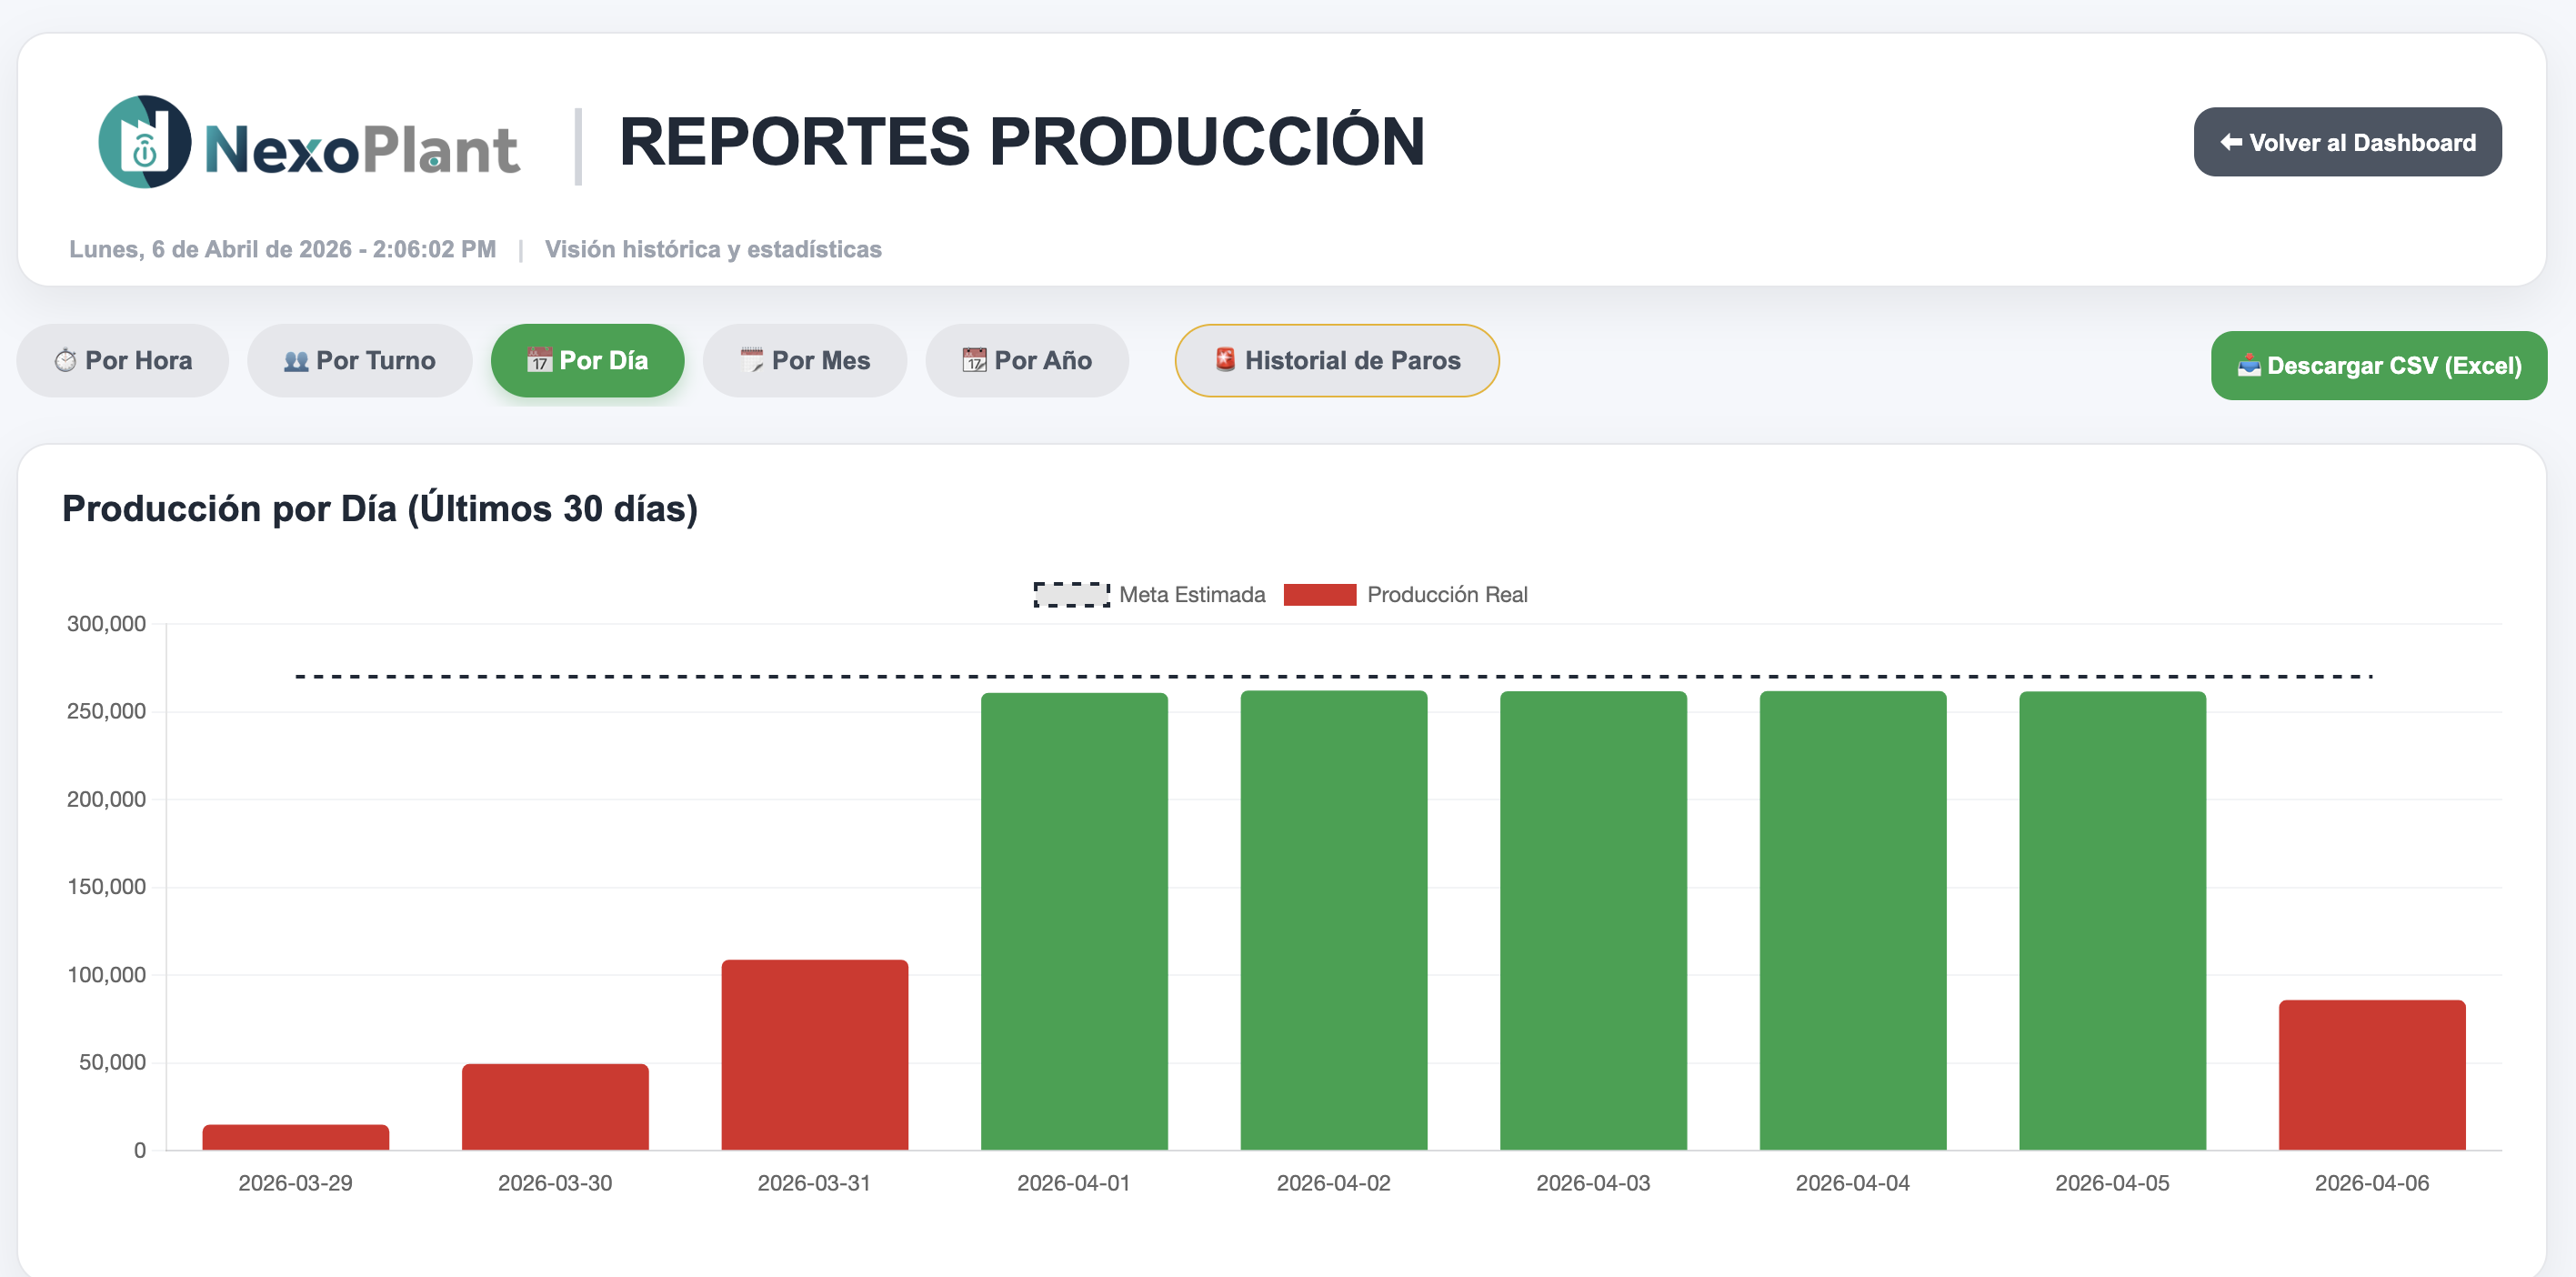Toggle the Producción Real legend entry
Viewport: 2576px width, 1277px height.
click(1447, 594)
